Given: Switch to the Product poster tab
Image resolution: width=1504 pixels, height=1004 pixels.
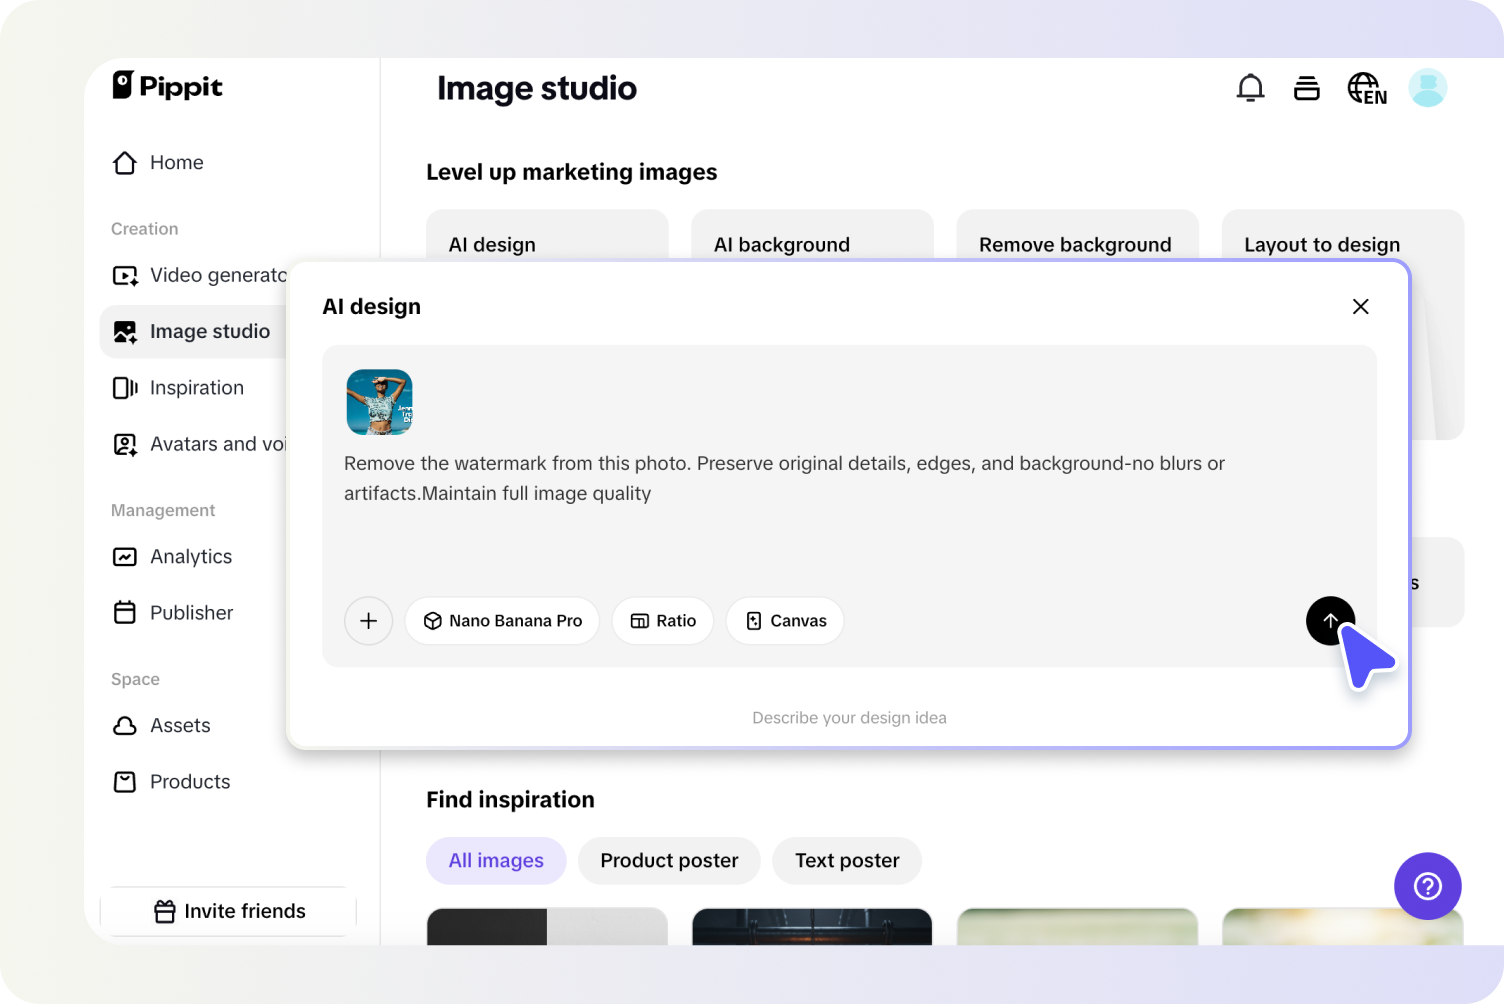Looking at the screenshot, I should 669,861.
